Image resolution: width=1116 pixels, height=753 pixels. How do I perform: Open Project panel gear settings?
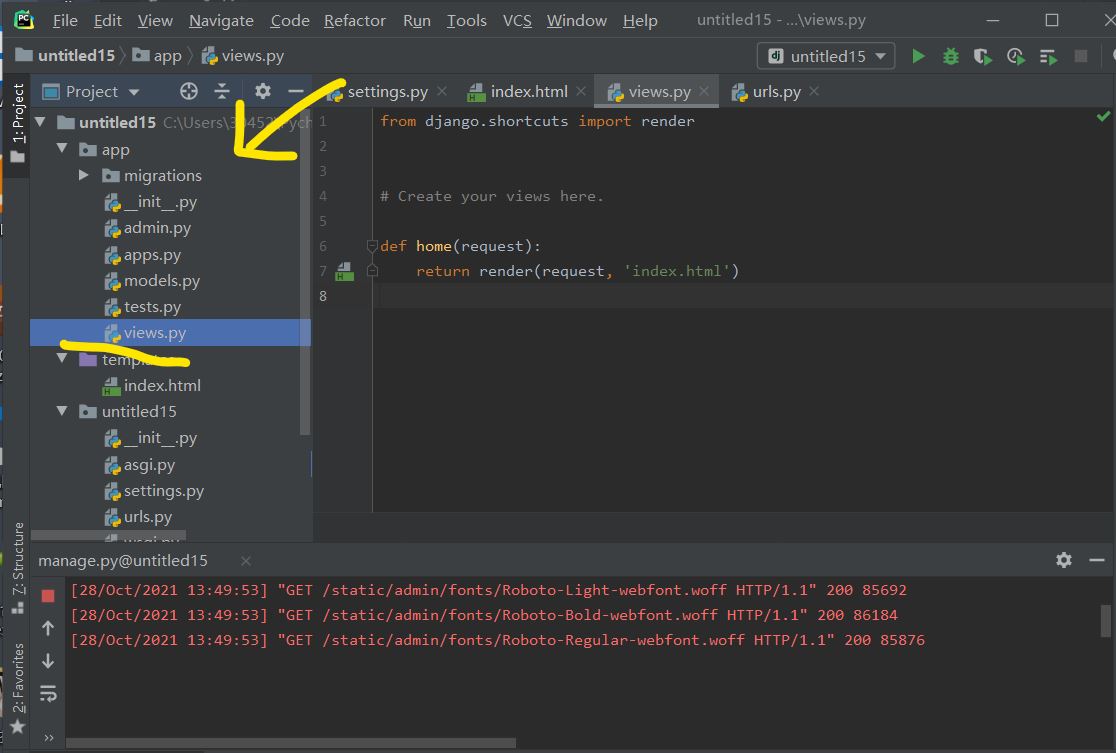262,92
